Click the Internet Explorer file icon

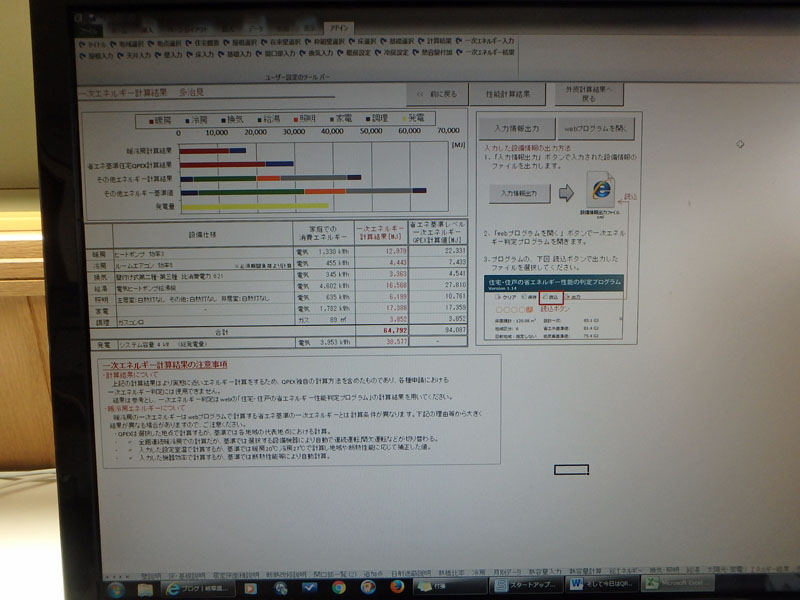(600, 190)
